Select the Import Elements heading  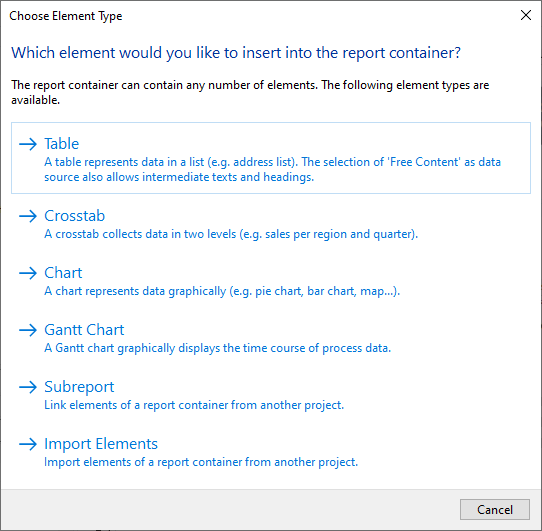pos(101,444)
